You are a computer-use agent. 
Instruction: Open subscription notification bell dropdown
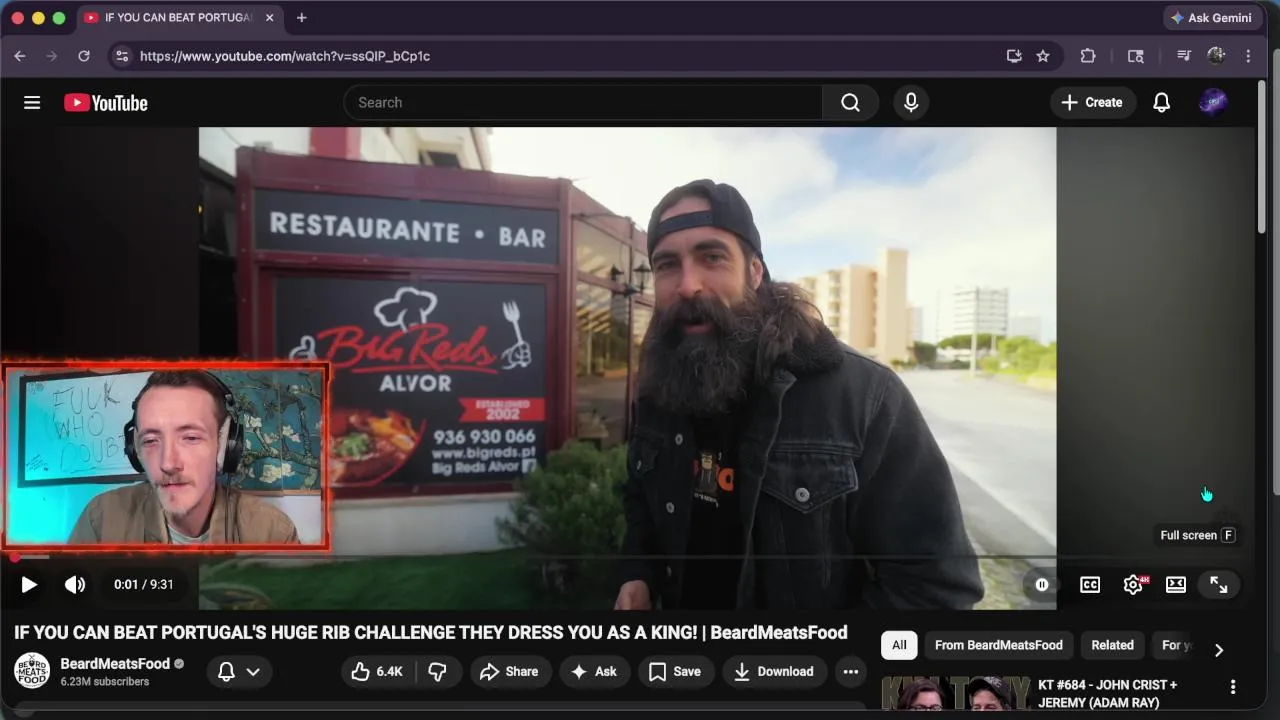(239, 671)
